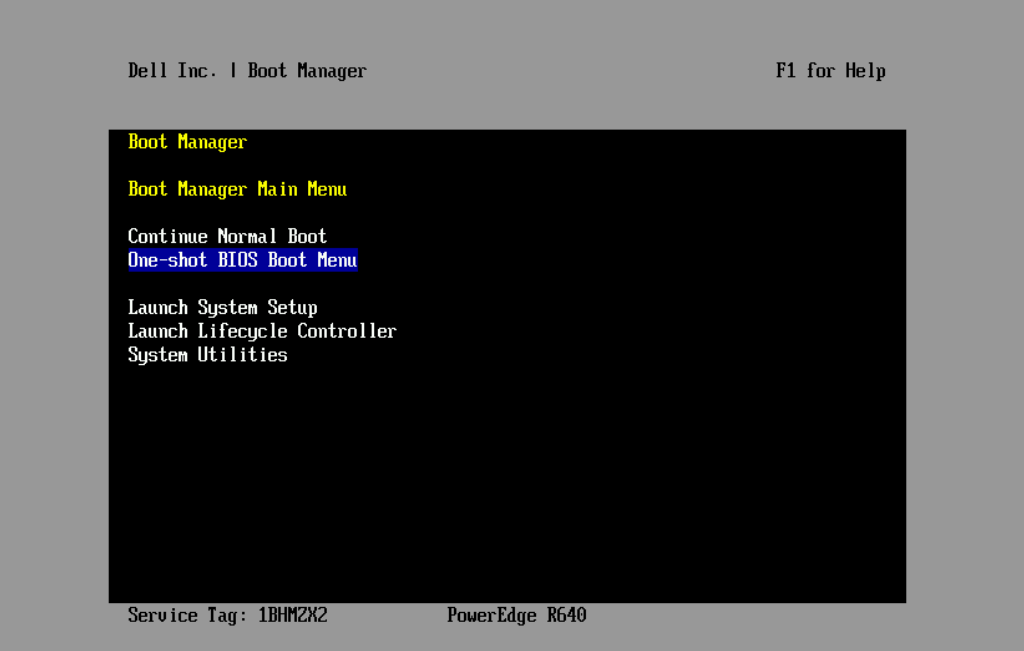This screenshot has height=651, width=1024.
Task: Open System Utilities
Action: (x=207, y=355)
